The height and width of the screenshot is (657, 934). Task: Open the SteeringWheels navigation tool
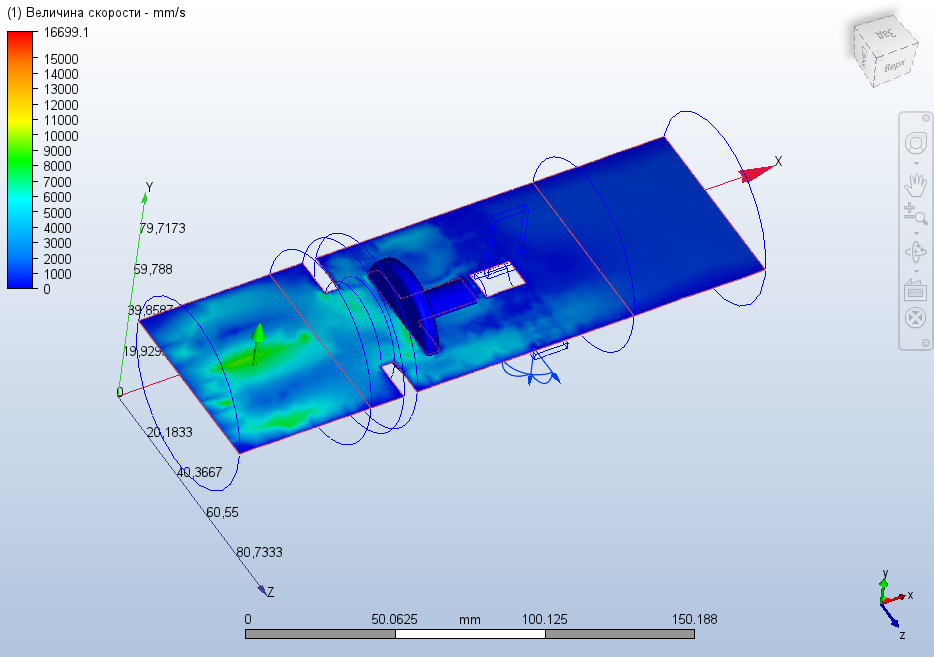(916, 144)
